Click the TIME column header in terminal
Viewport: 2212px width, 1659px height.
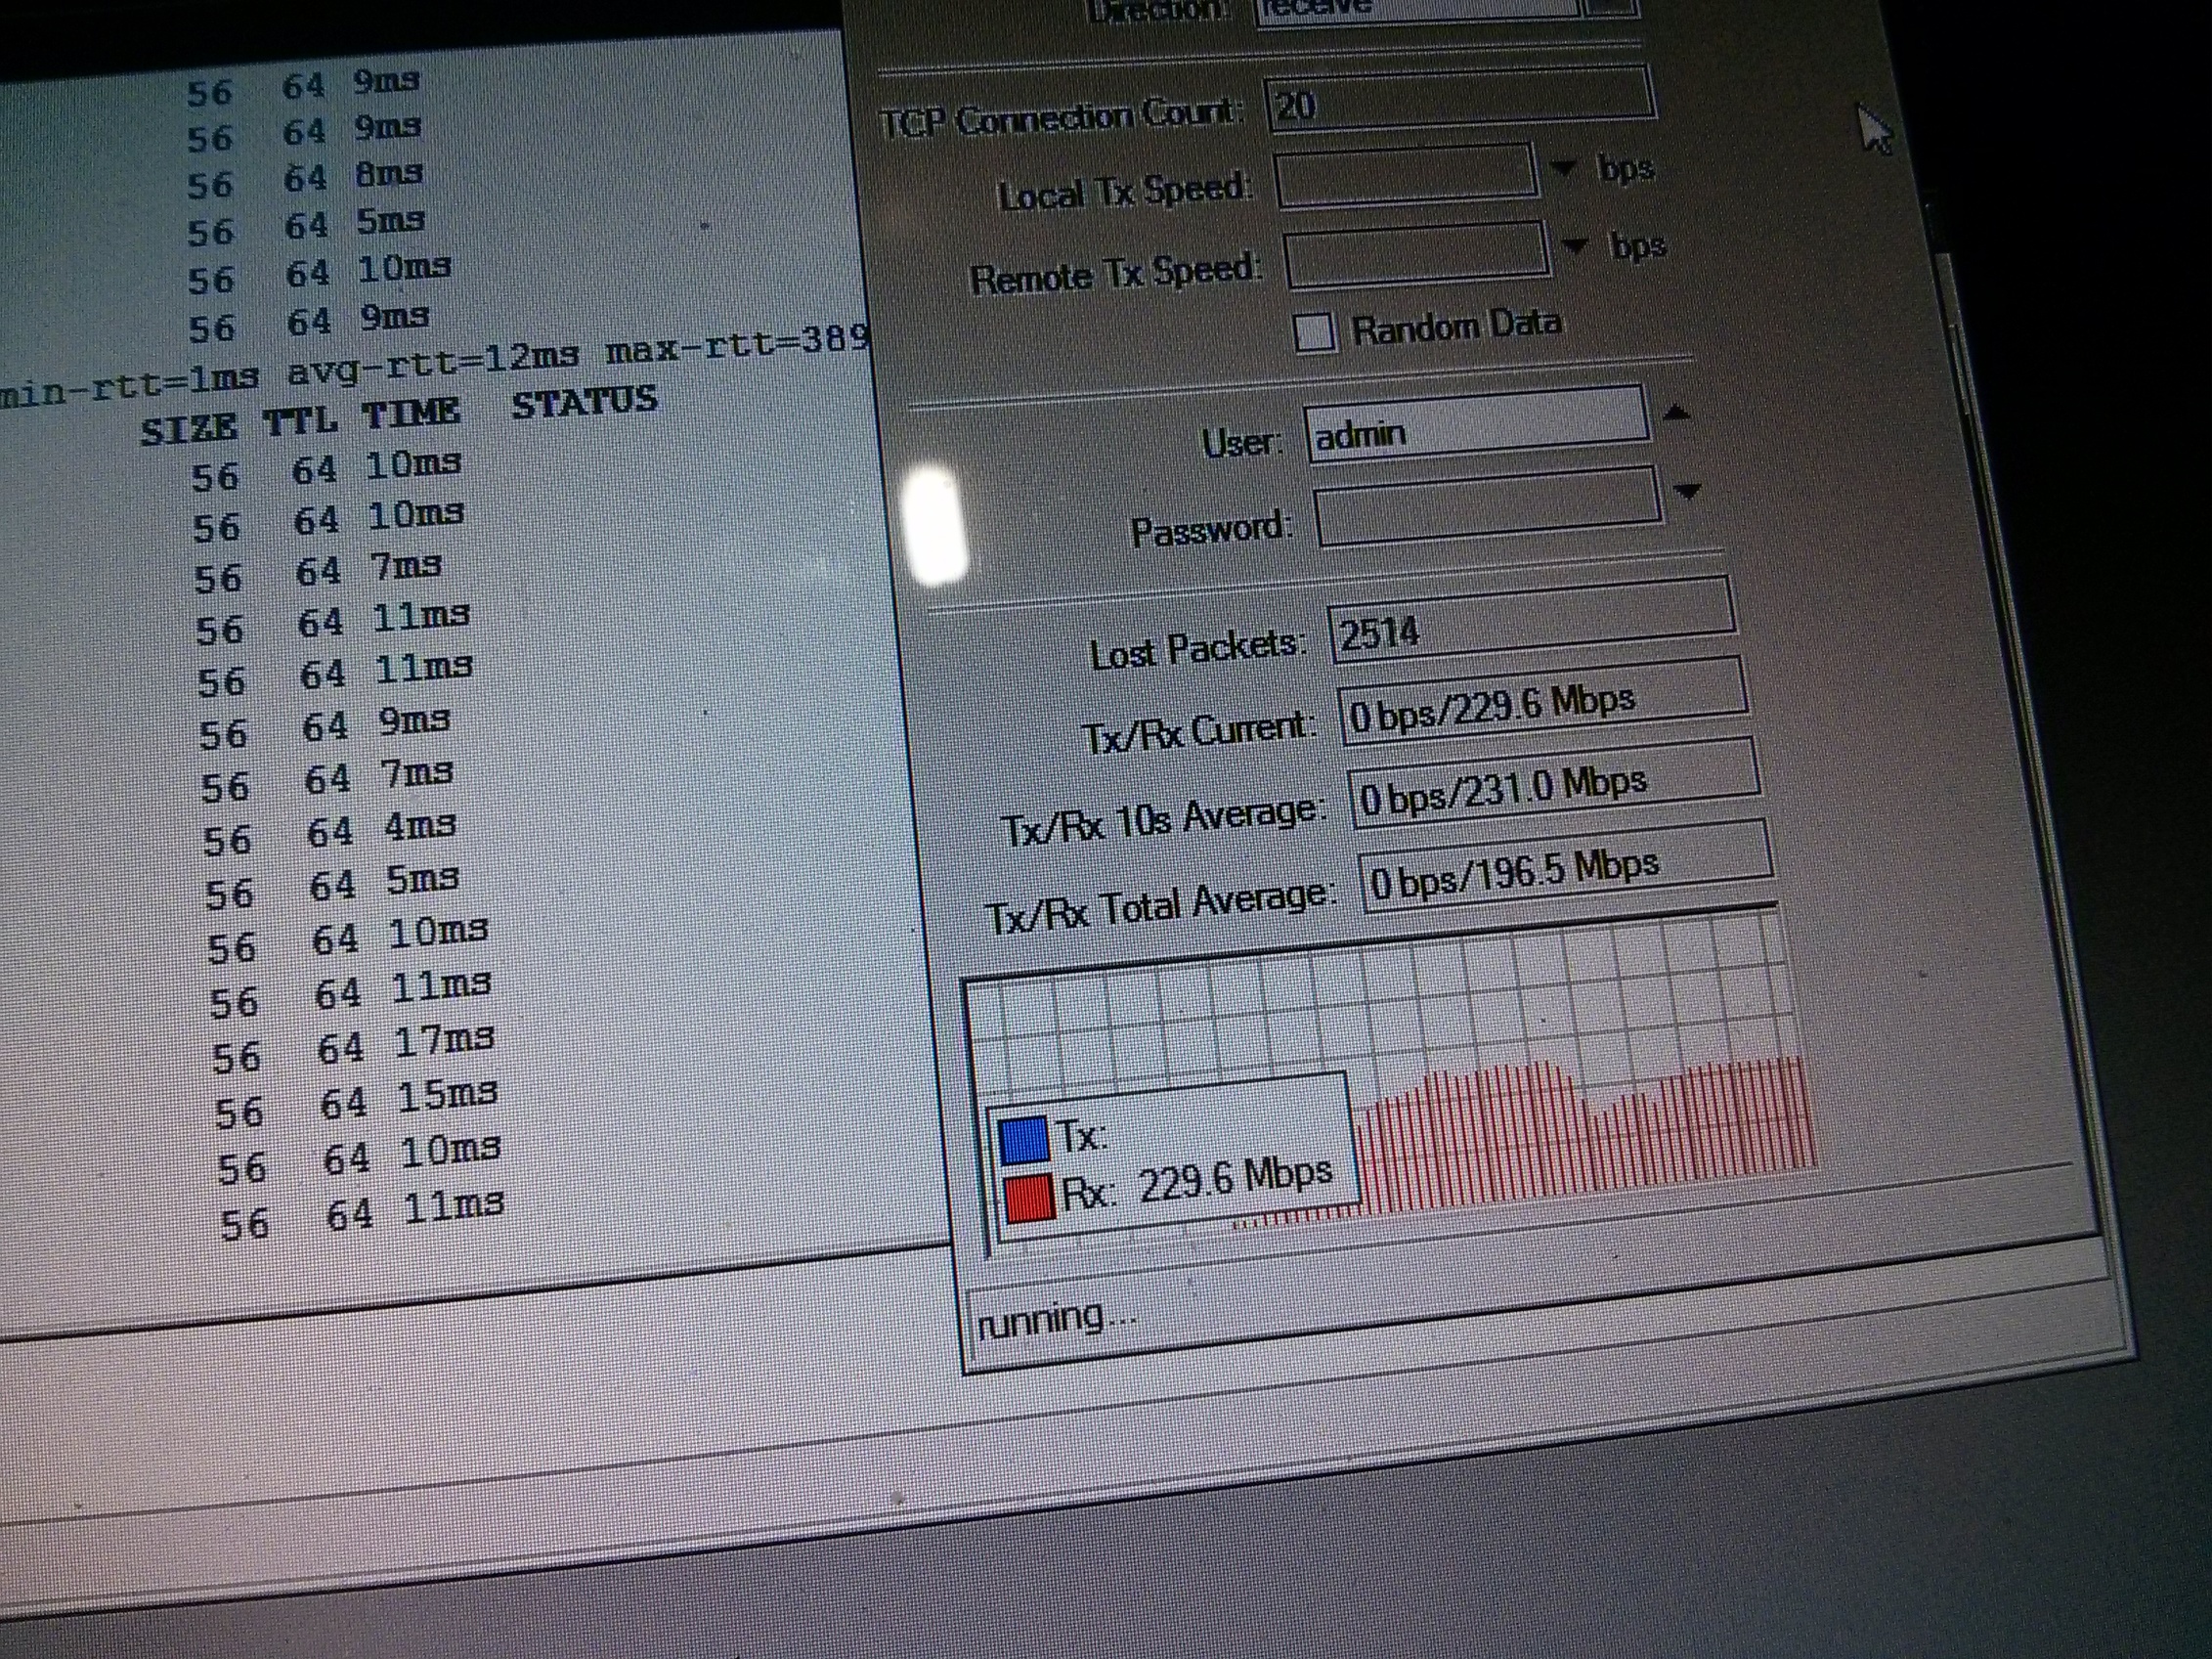410,414
